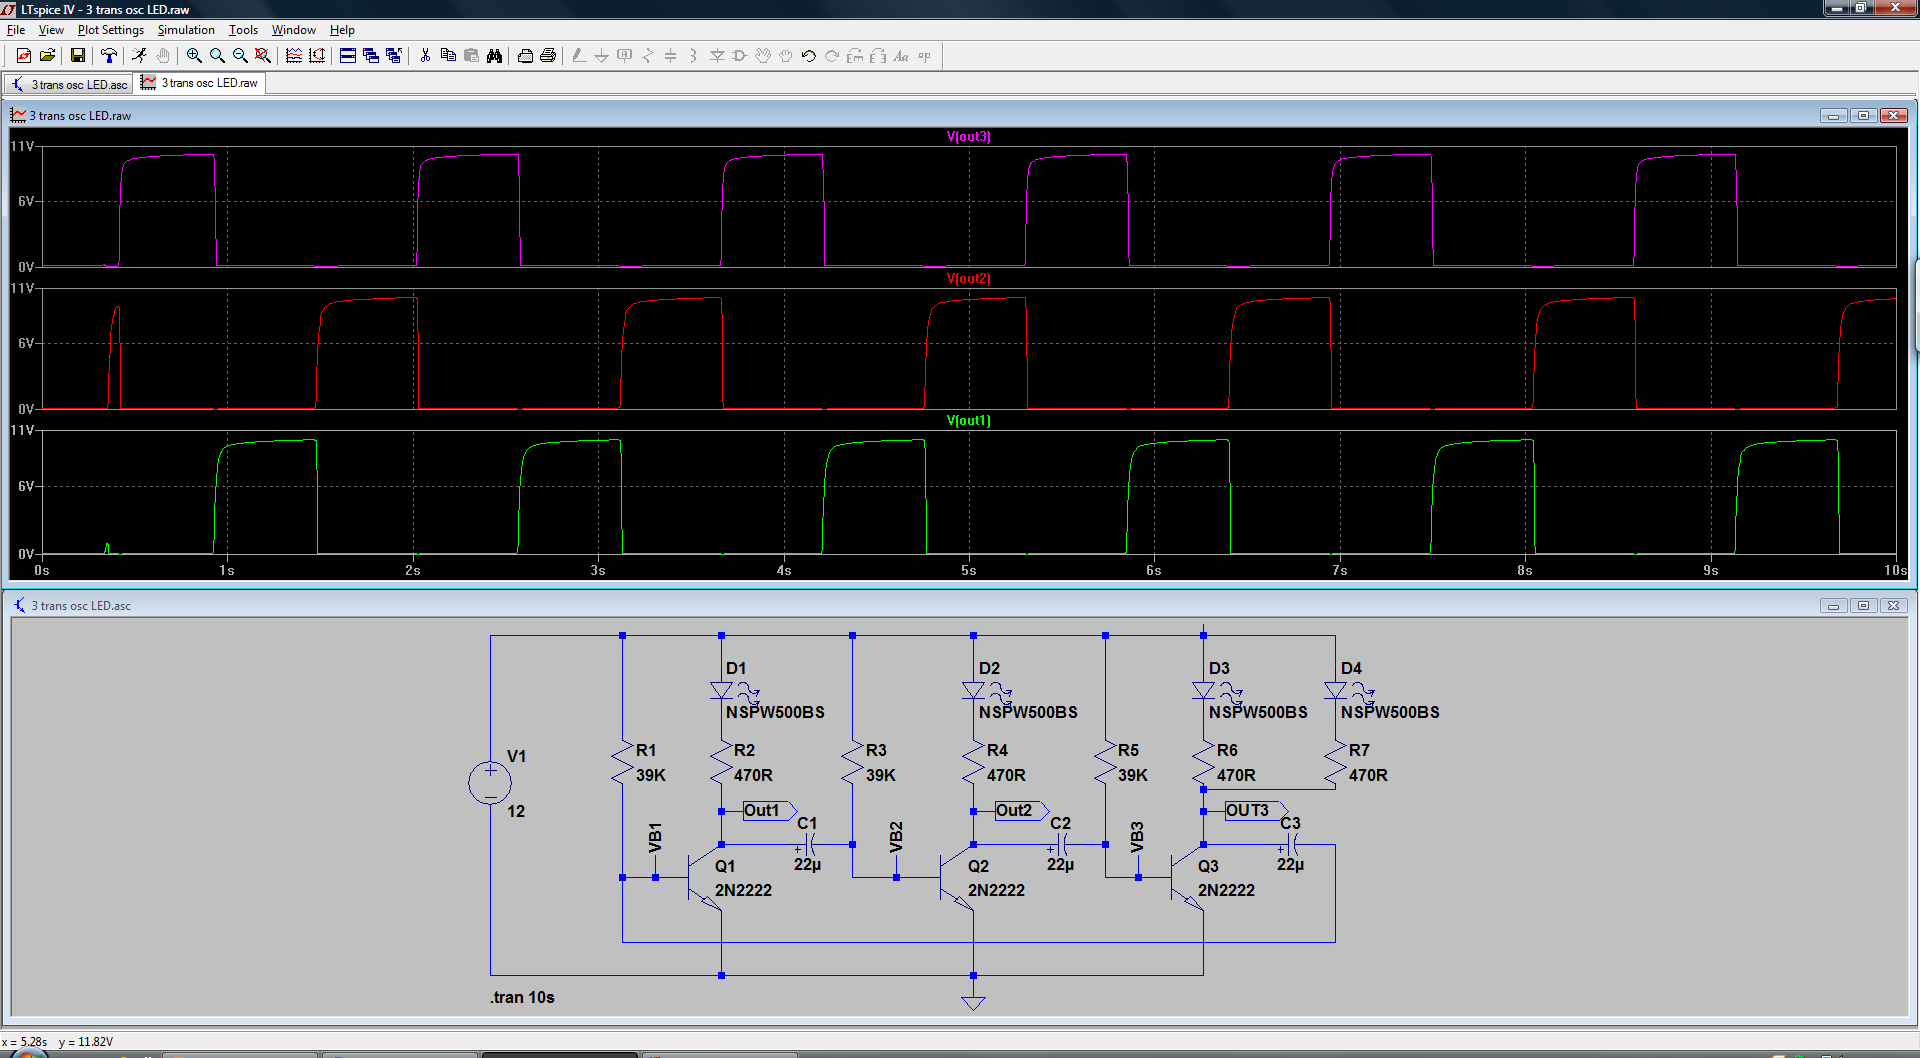This screenshot has height=1058, width=1920.
Task: Click the Halt simulation hand icon
Action: (x=163, y=56)
